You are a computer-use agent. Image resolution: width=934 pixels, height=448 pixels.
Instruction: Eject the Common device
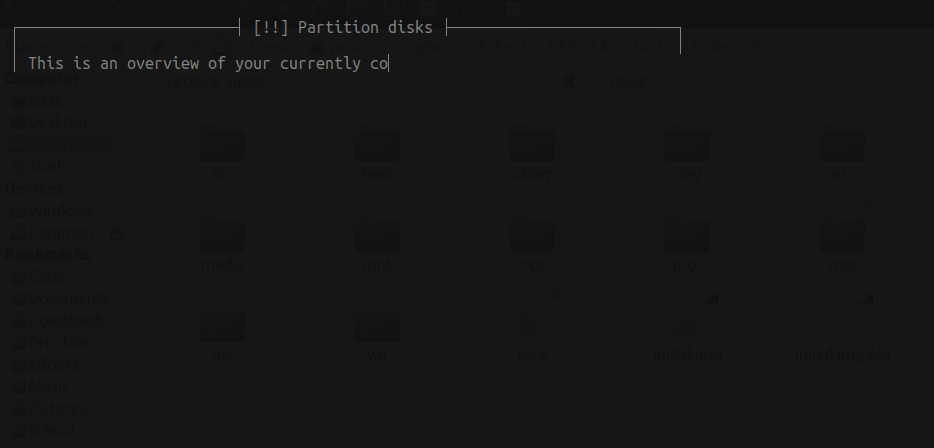click(x=117, y=233)
